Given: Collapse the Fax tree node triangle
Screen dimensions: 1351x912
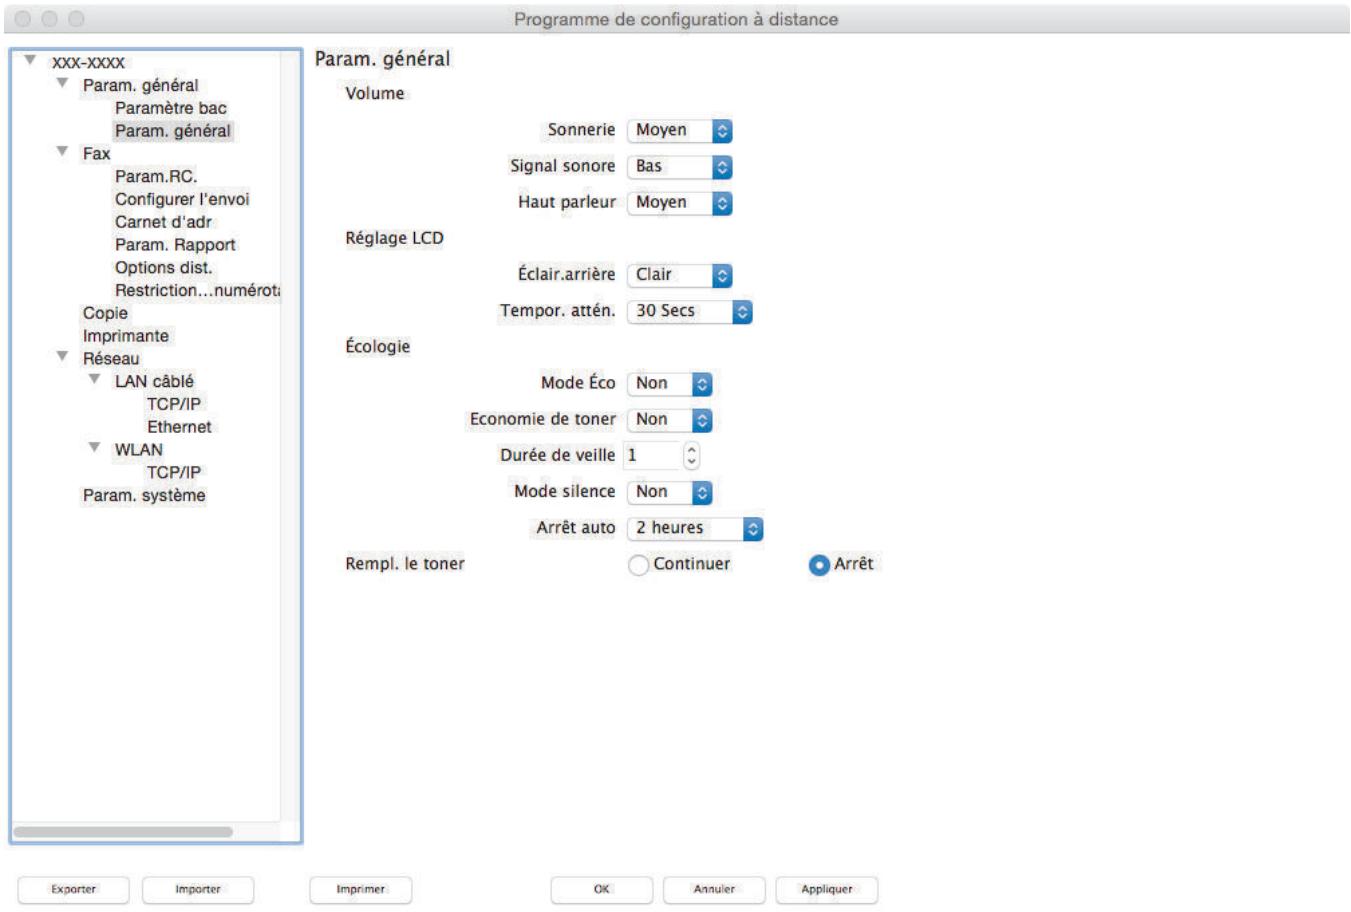Looking at the screenshot, I should [x=62, y=152].
